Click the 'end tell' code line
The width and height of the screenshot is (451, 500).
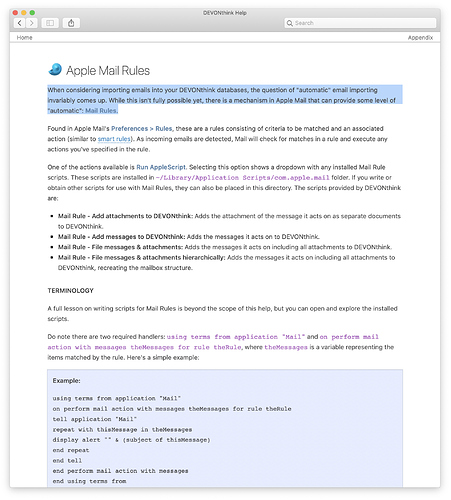coord(67,461)
